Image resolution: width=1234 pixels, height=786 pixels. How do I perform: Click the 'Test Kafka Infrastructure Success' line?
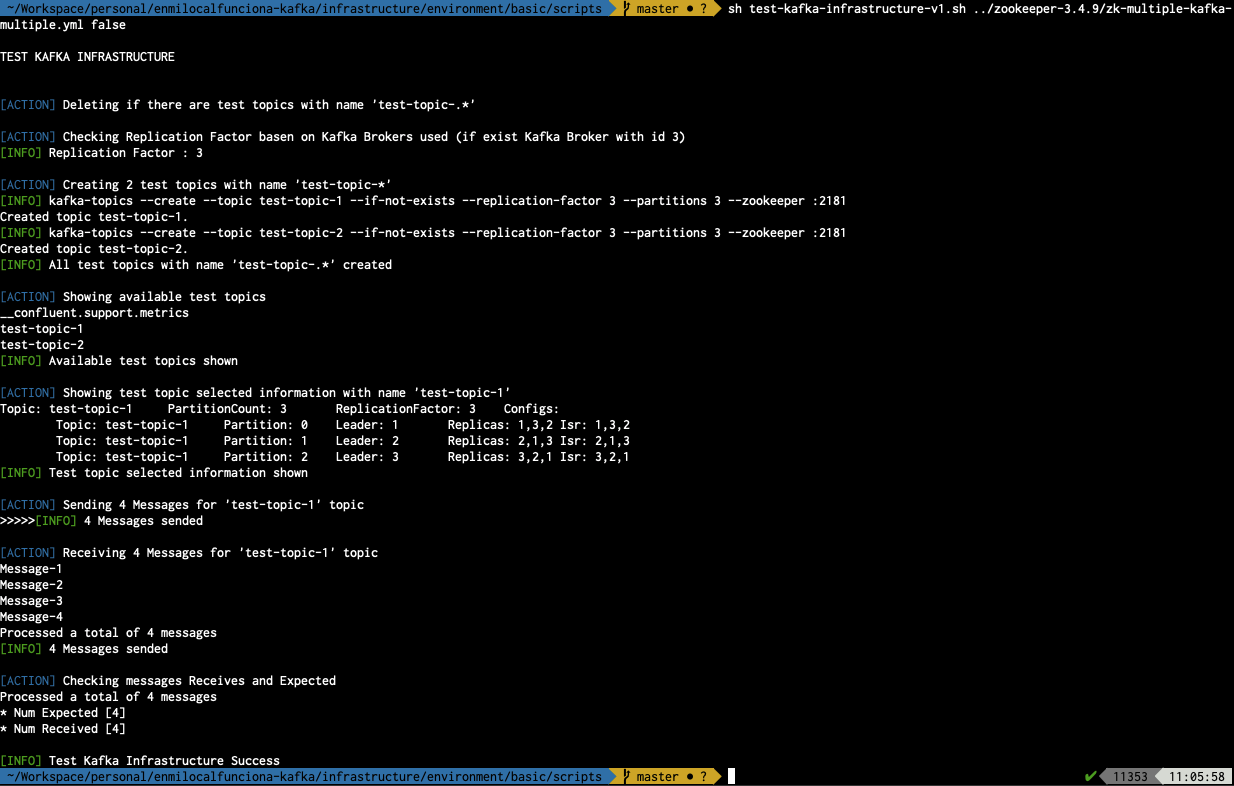(x=140, y=761)
